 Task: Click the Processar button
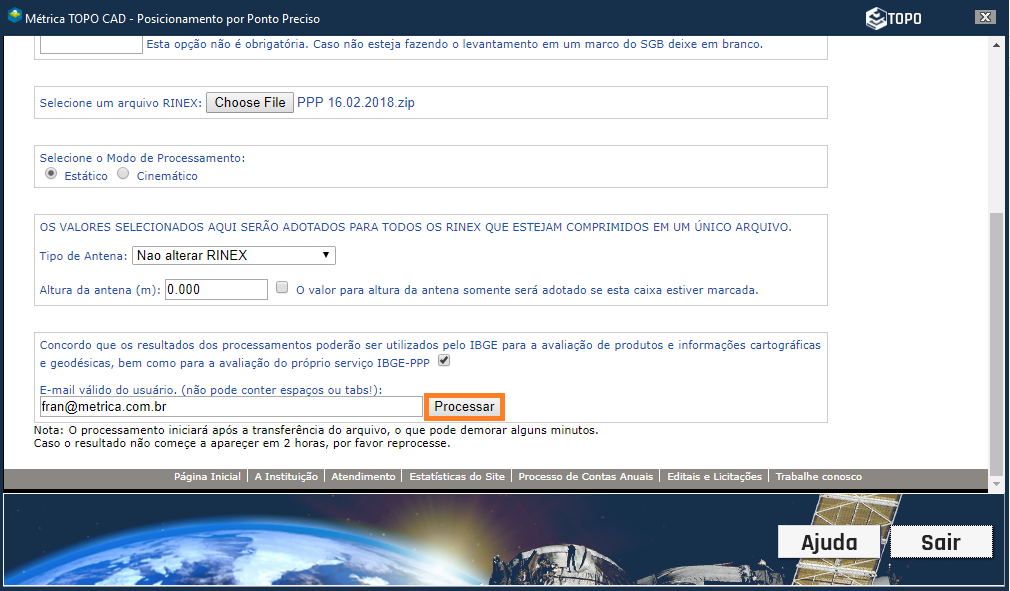pos(464,407)
